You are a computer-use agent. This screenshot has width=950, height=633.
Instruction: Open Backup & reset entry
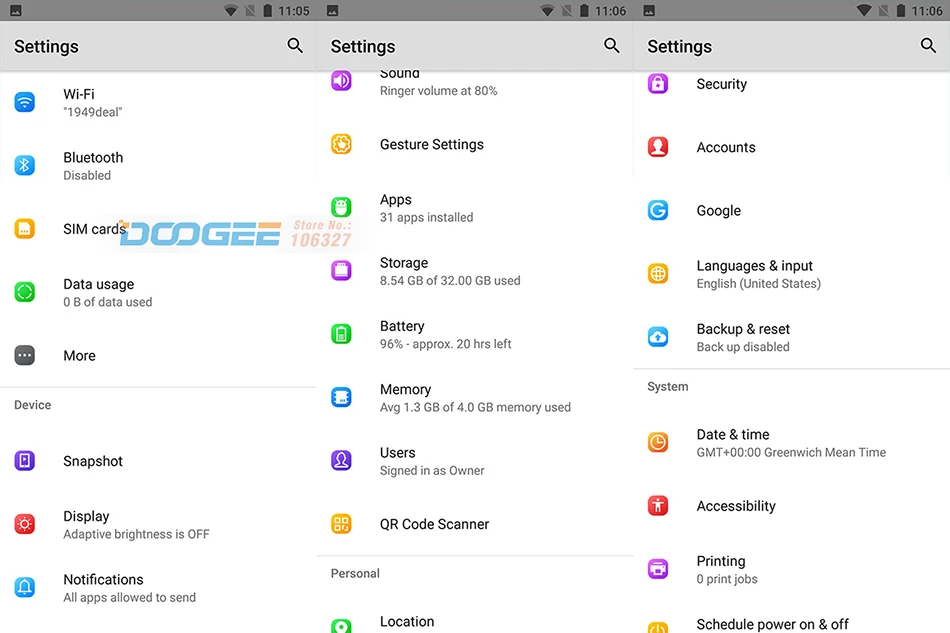(x=791, y=337)
